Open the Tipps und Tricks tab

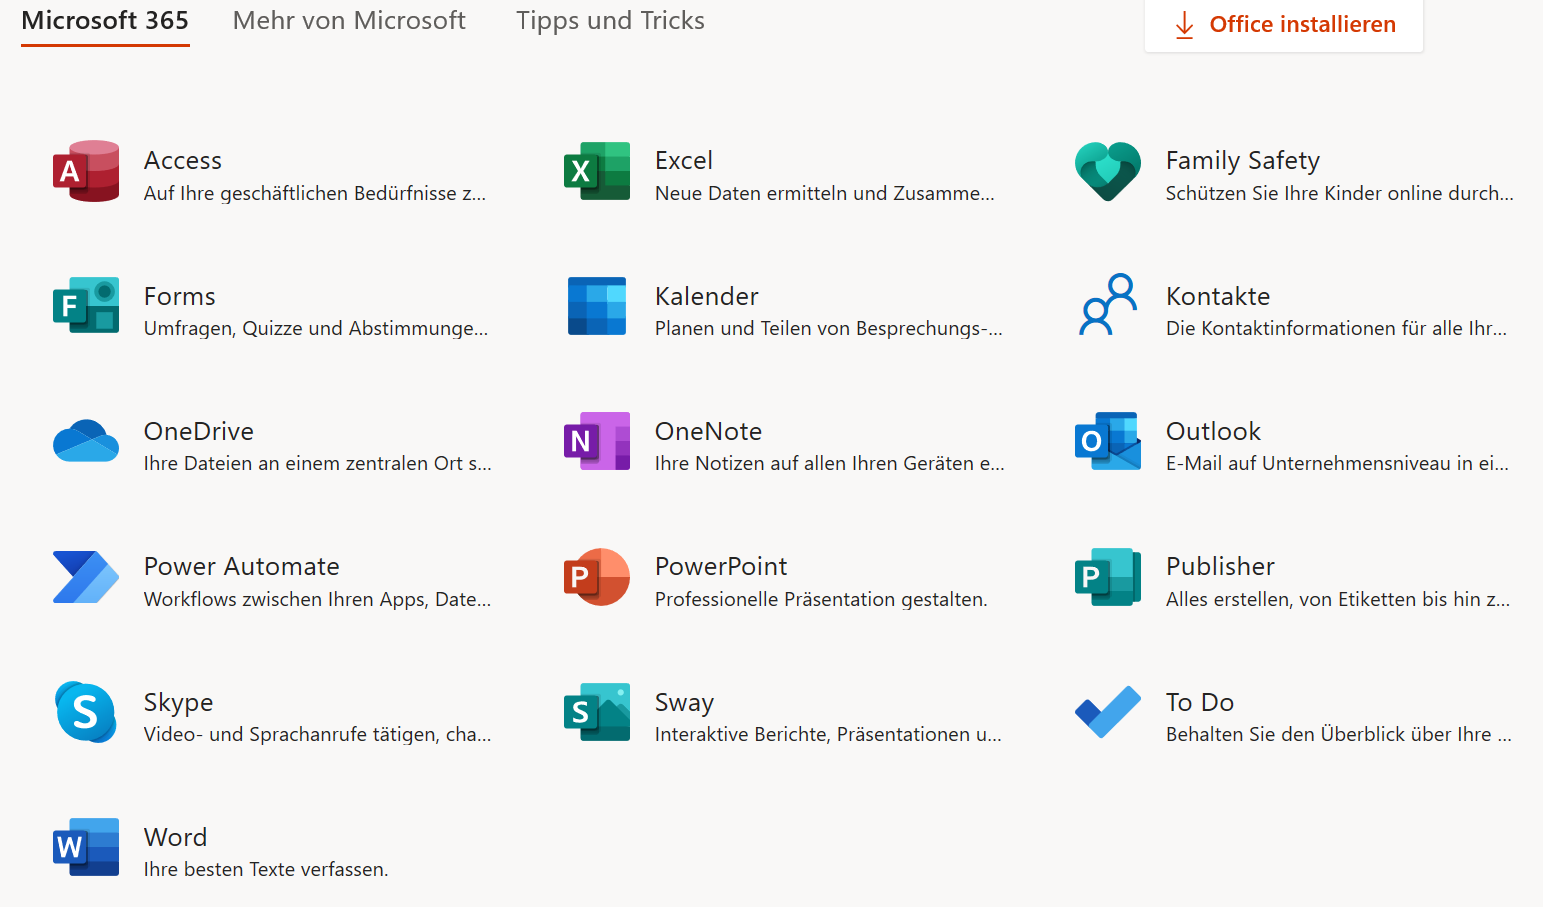point(610,21)
